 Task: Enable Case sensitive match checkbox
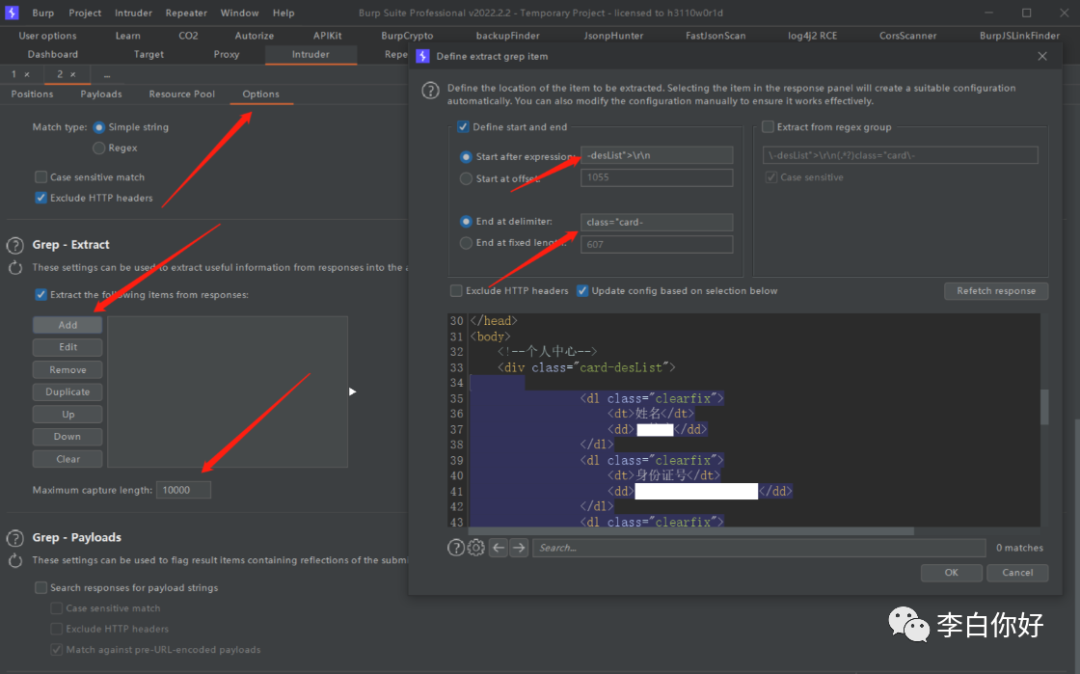click(x=41, y=177)
